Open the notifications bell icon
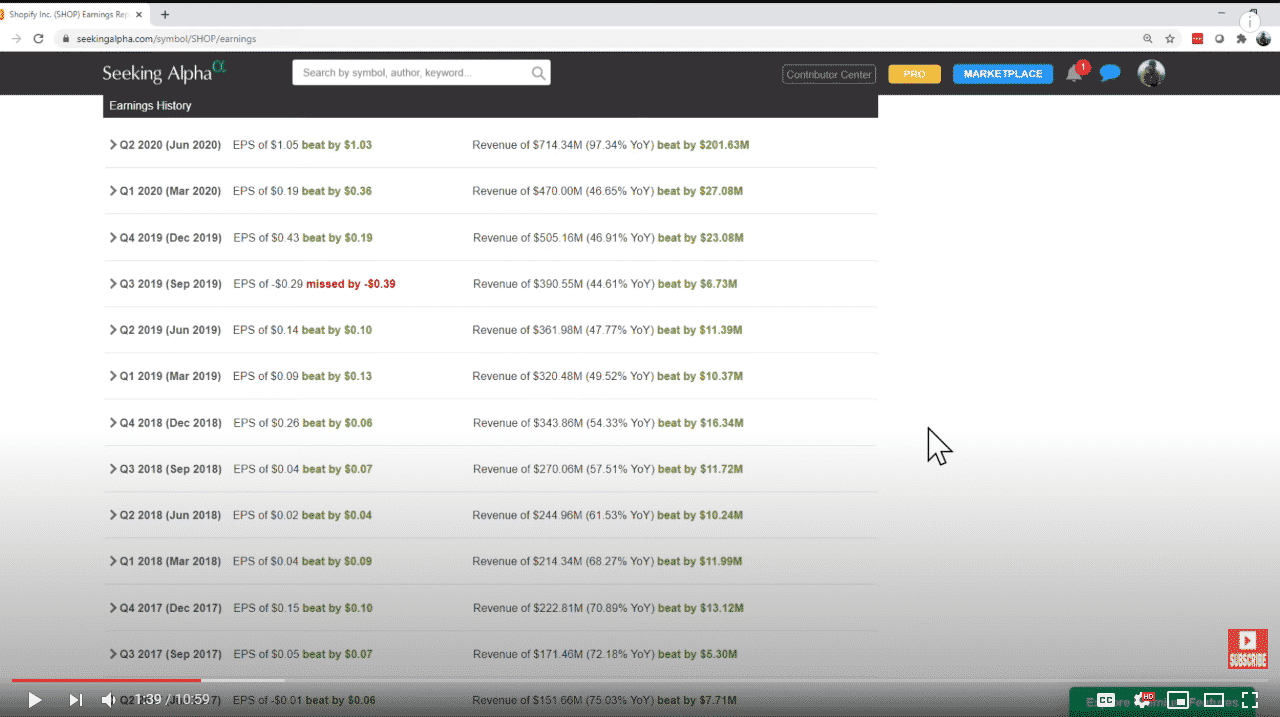The image size is (1280, 717). tap(1074, 73)
